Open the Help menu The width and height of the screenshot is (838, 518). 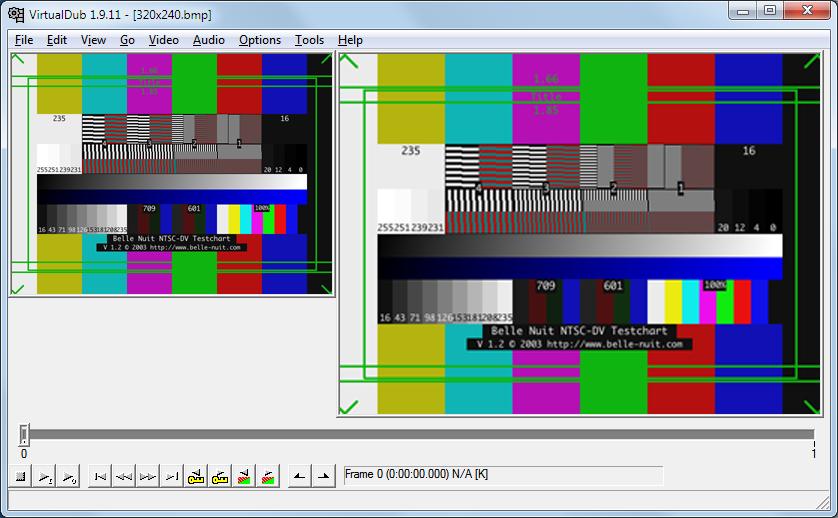[350, 40]
